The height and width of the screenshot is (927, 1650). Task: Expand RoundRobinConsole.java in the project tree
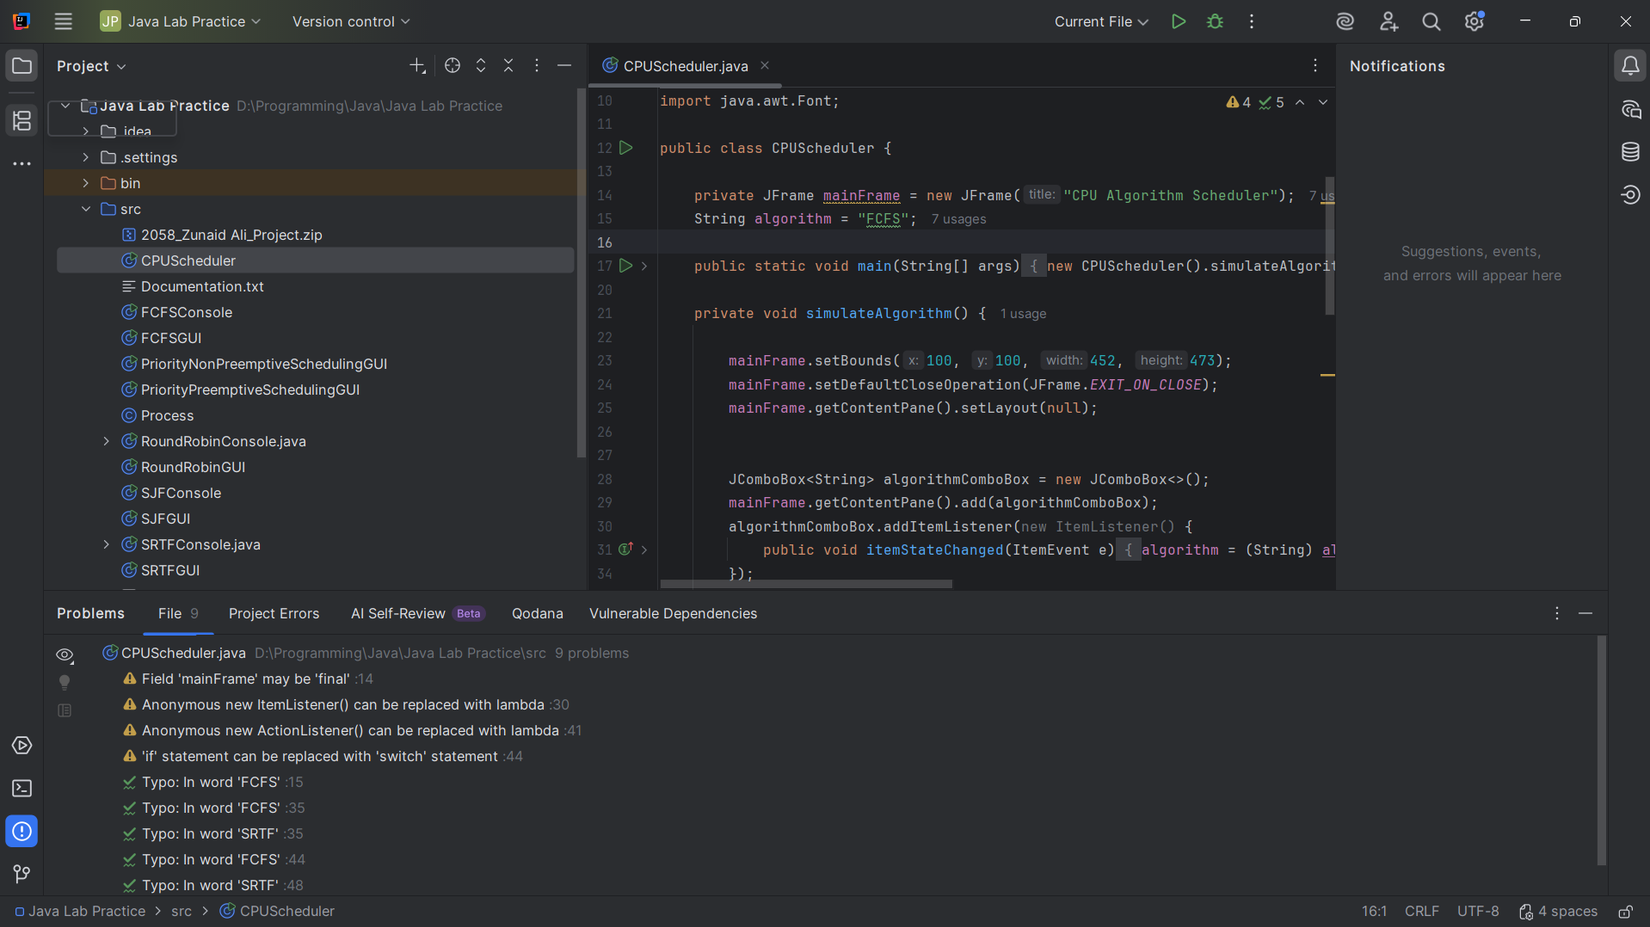click(106, 441)
